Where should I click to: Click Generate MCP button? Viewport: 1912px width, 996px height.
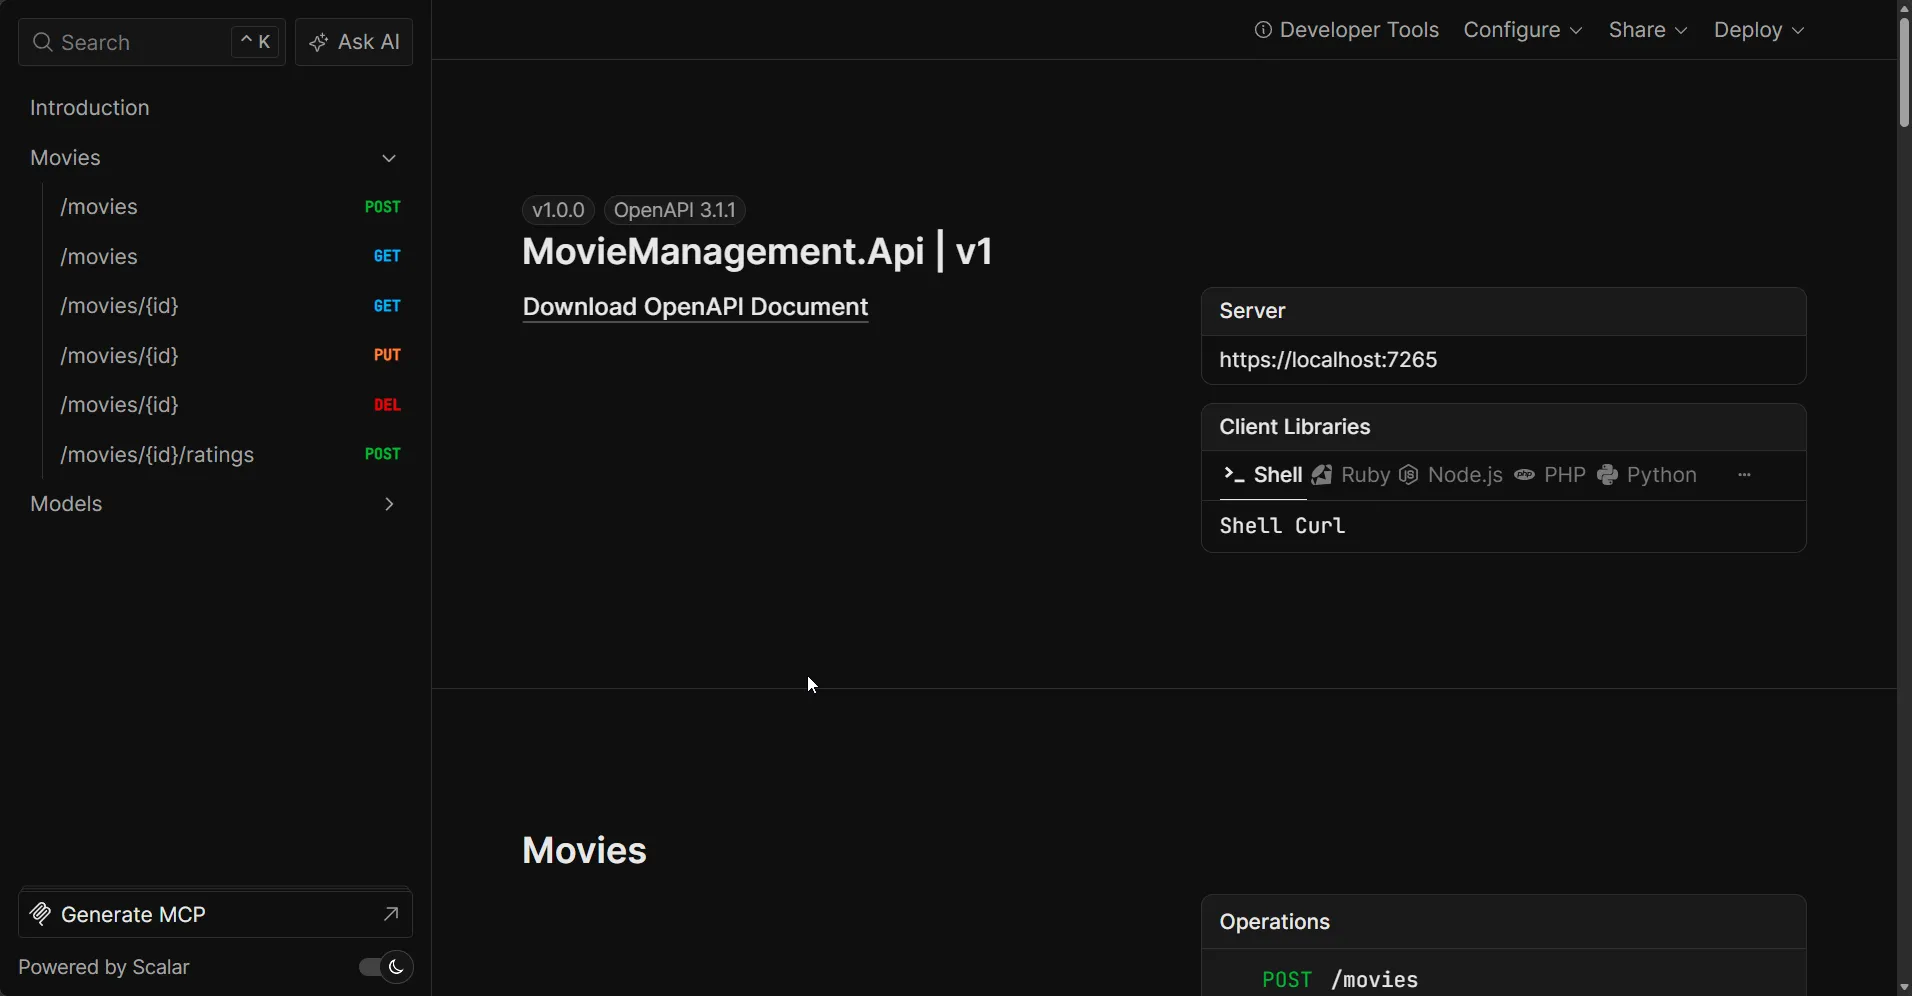[x=216, y=914]
